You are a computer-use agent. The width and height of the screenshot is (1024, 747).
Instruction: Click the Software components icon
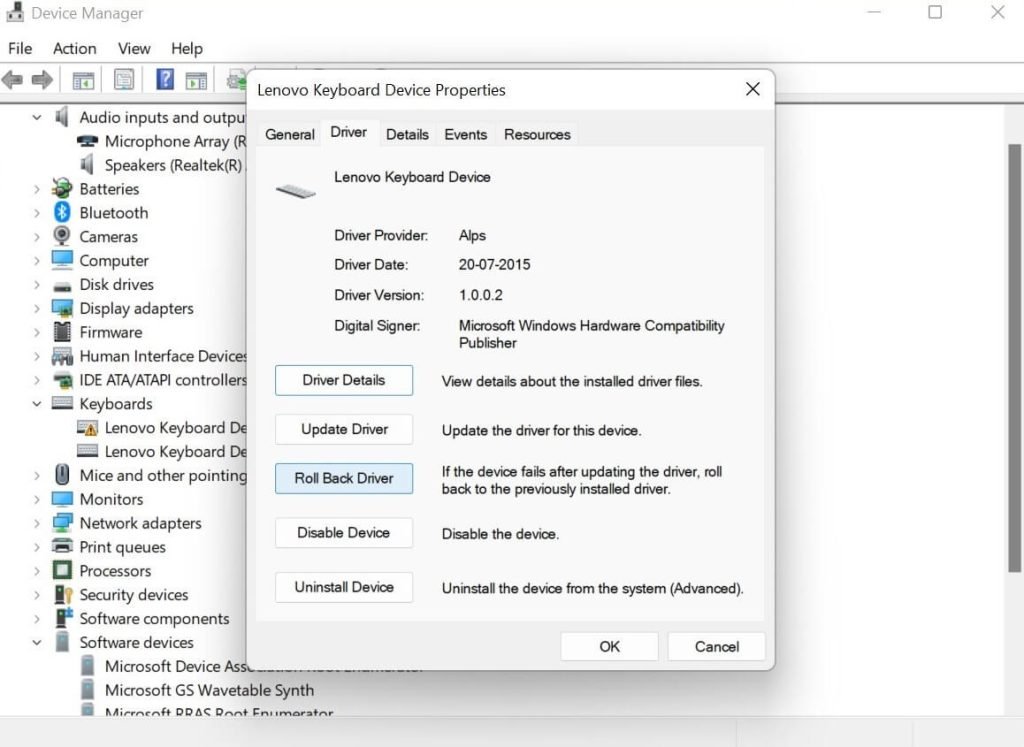pyautogui.click(x=63, y=618)
